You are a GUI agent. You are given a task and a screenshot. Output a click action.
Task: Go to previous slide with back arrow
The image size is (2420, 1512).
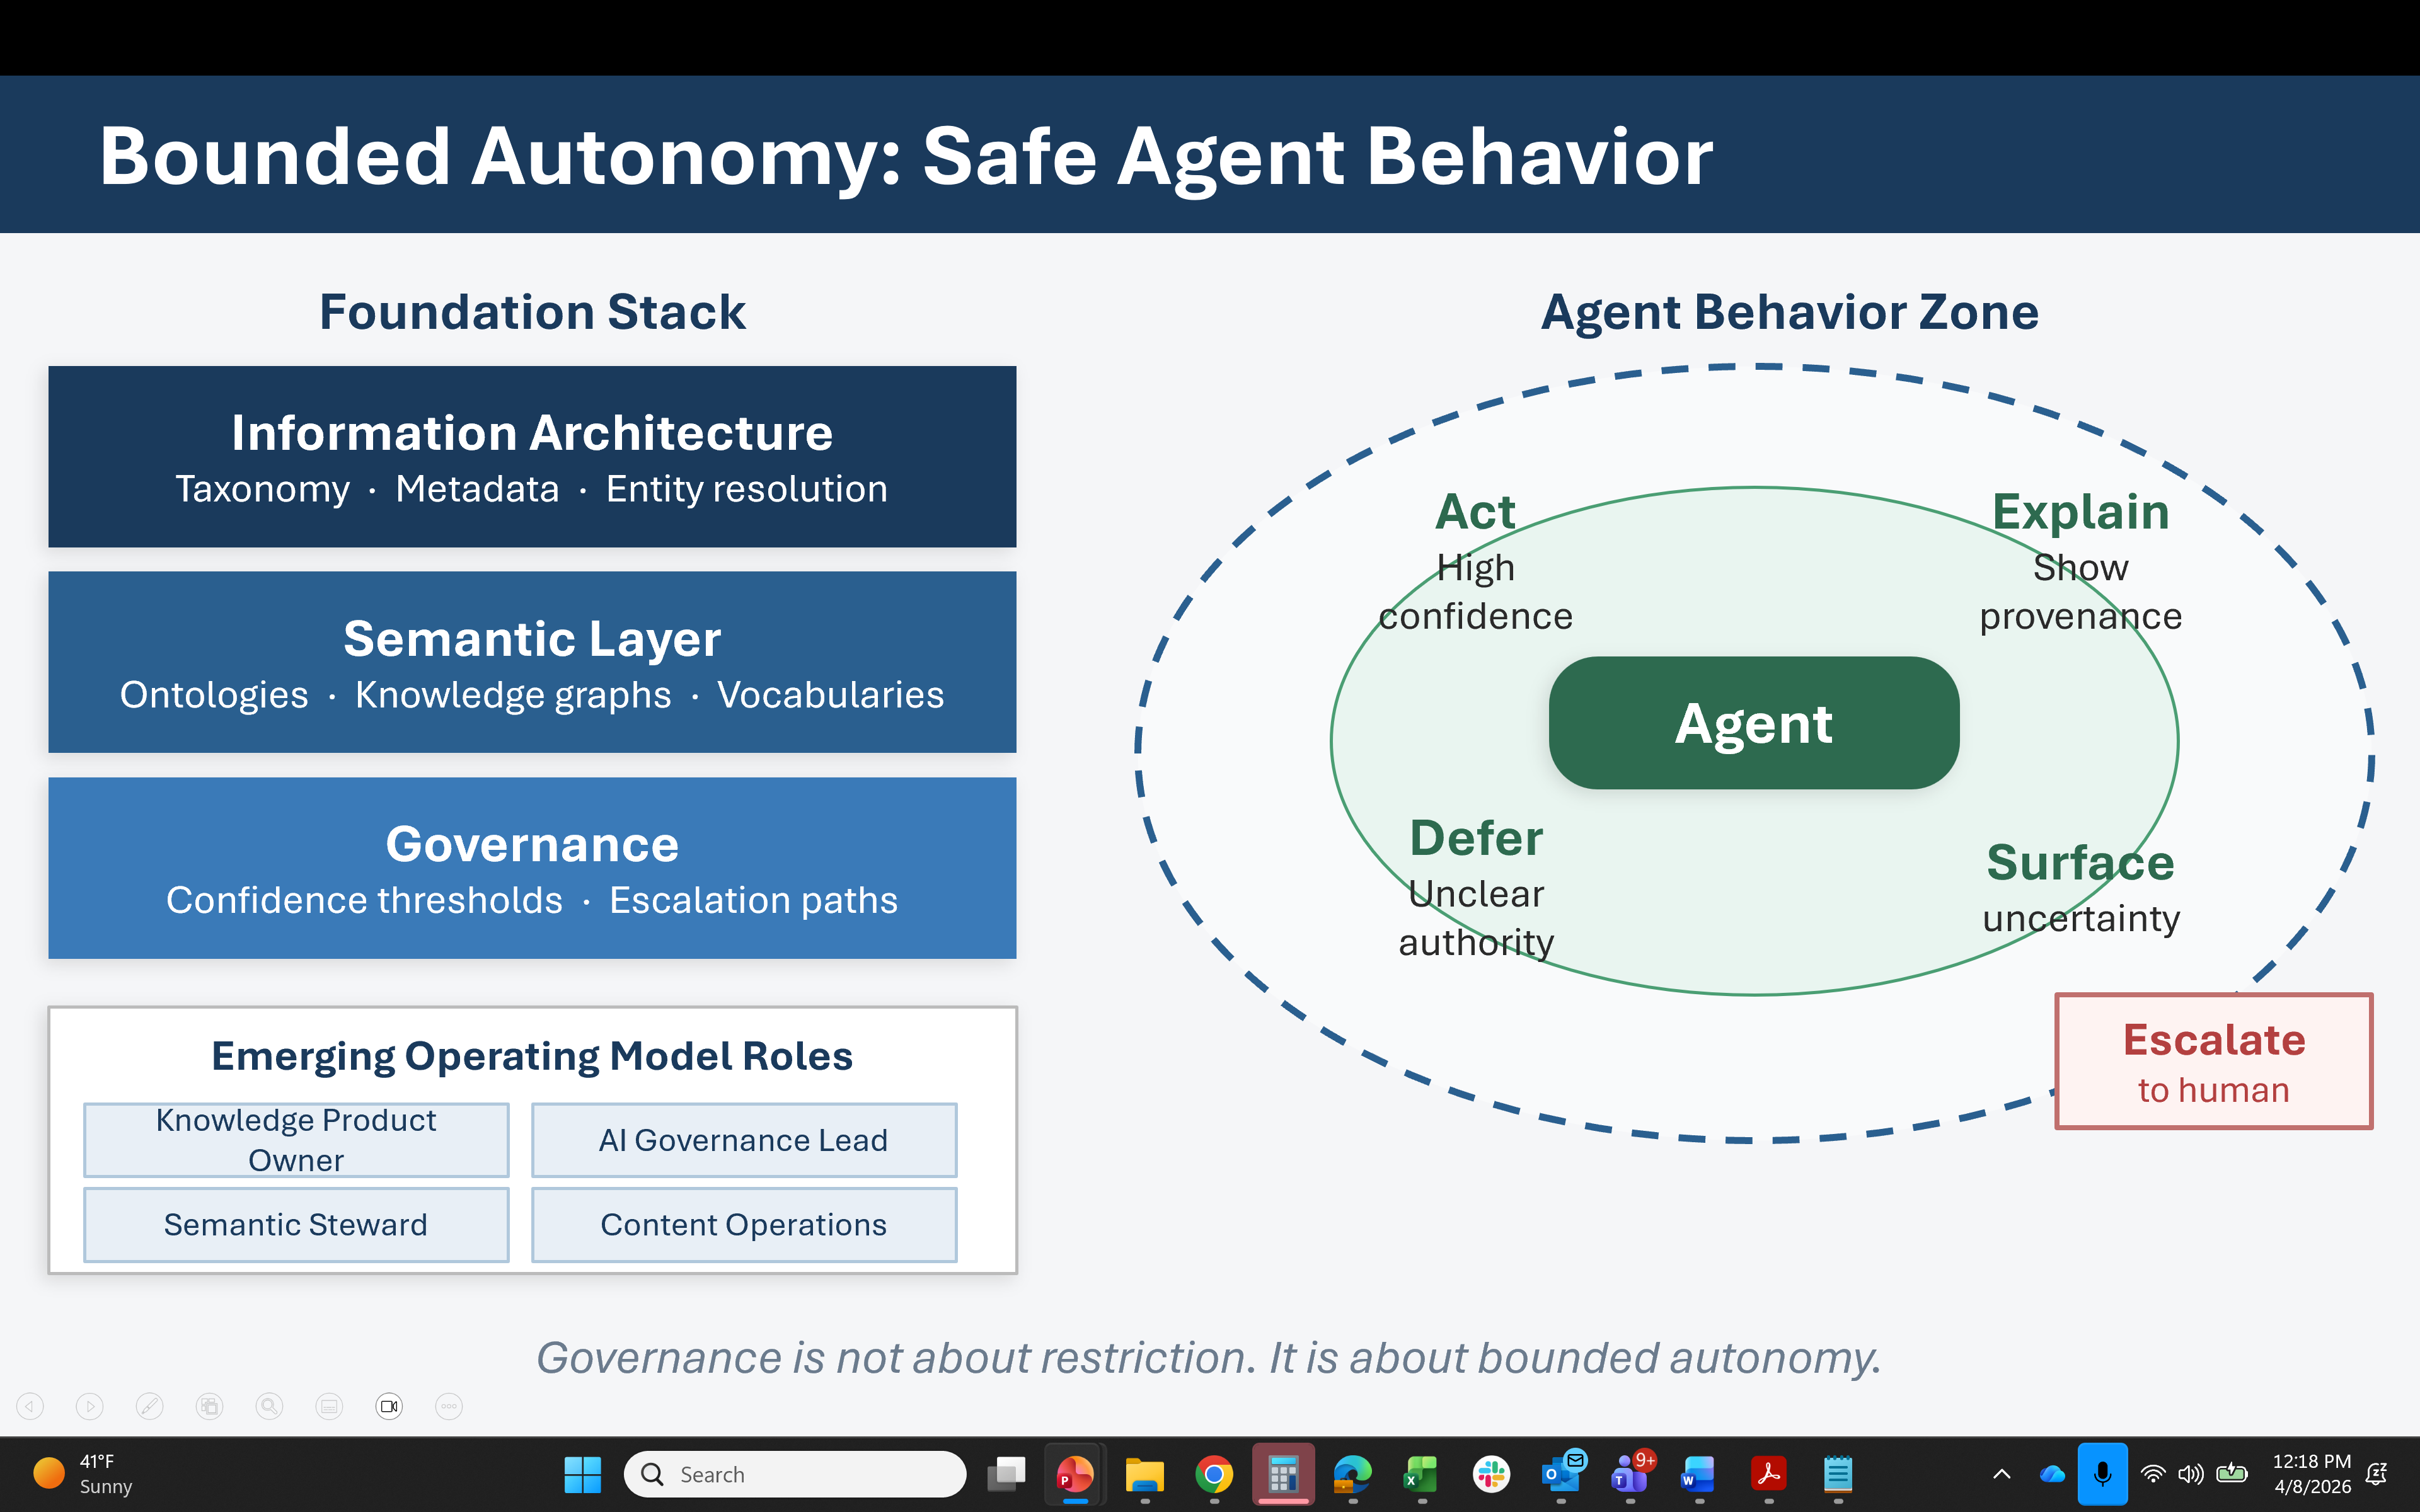[x=30, y=1407]
